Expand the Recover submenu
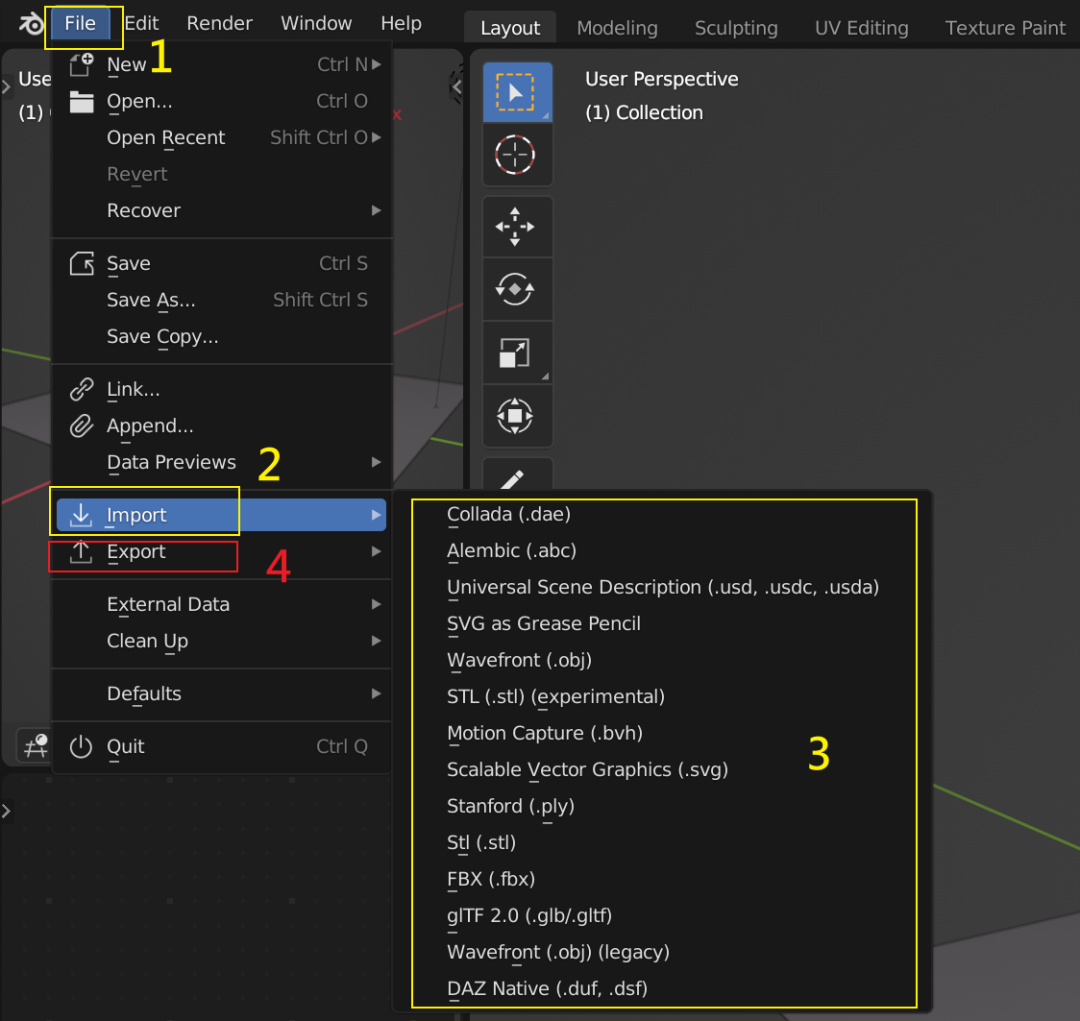Image resolution: width=1080 pixels, height=1021 pixels. point(222,210)
